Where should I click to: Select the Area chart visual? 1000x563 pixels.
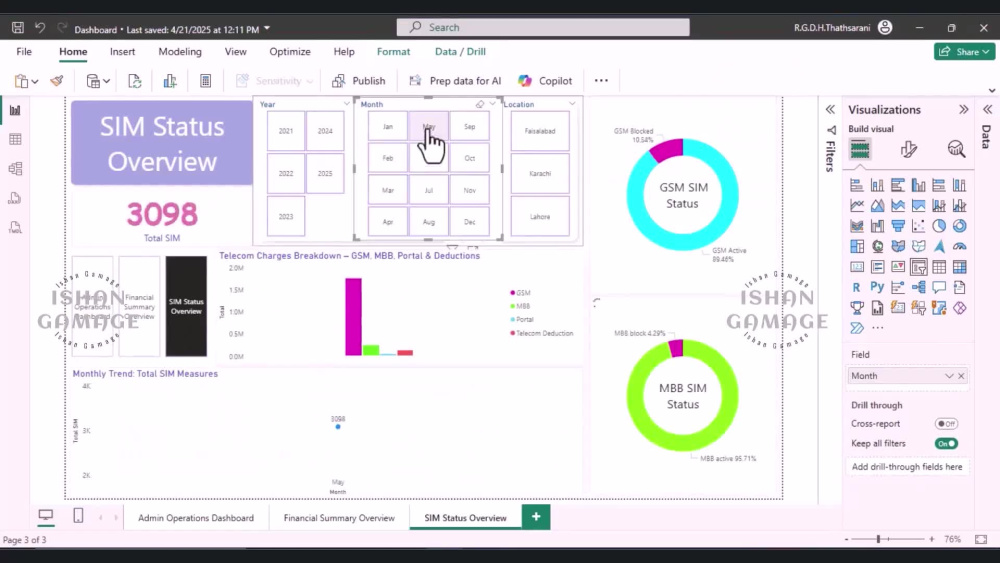[x=878, y=206]
